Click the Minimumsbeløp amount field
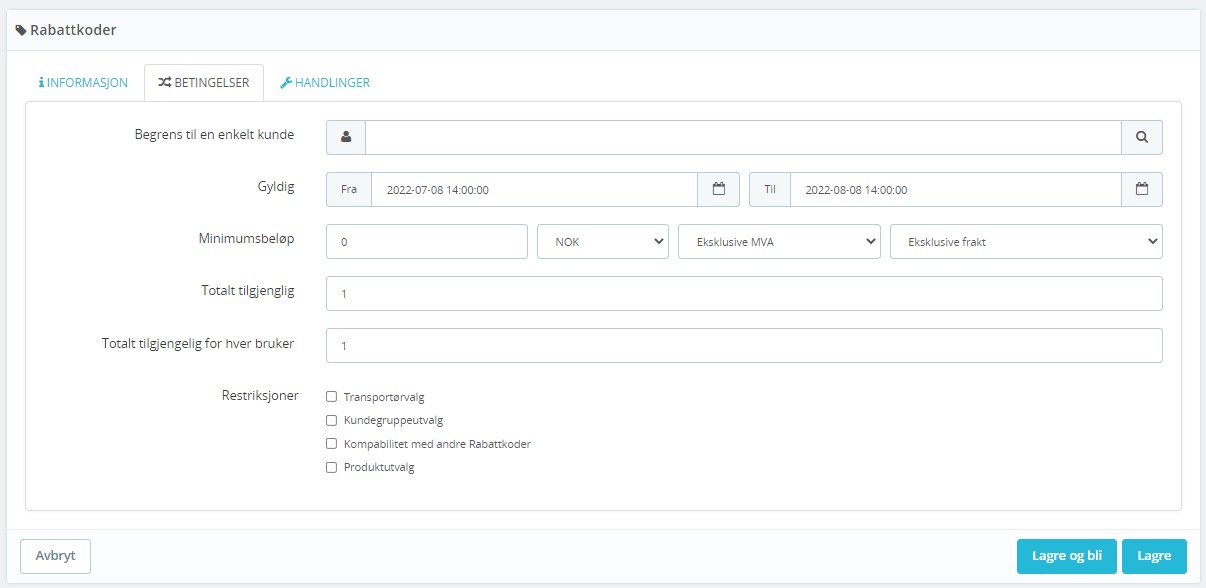This screenshot has width=1206, height=588. [x=427, y=241]
